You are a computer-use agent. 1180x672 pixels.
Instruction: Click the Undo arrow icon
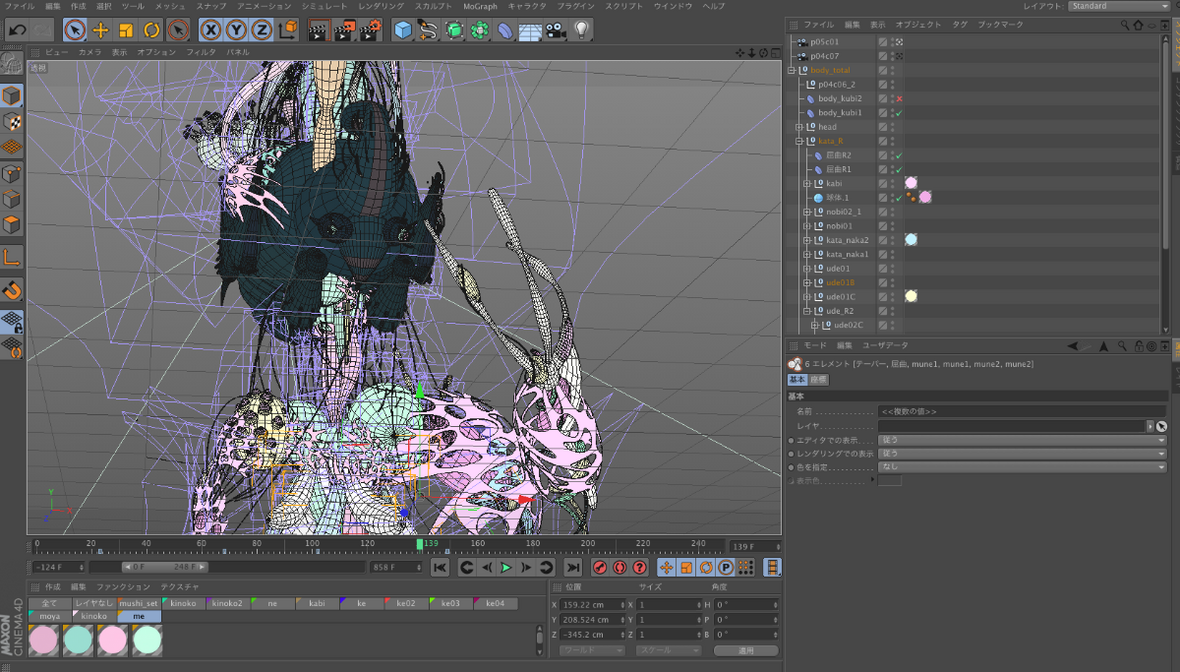(17, 31)
